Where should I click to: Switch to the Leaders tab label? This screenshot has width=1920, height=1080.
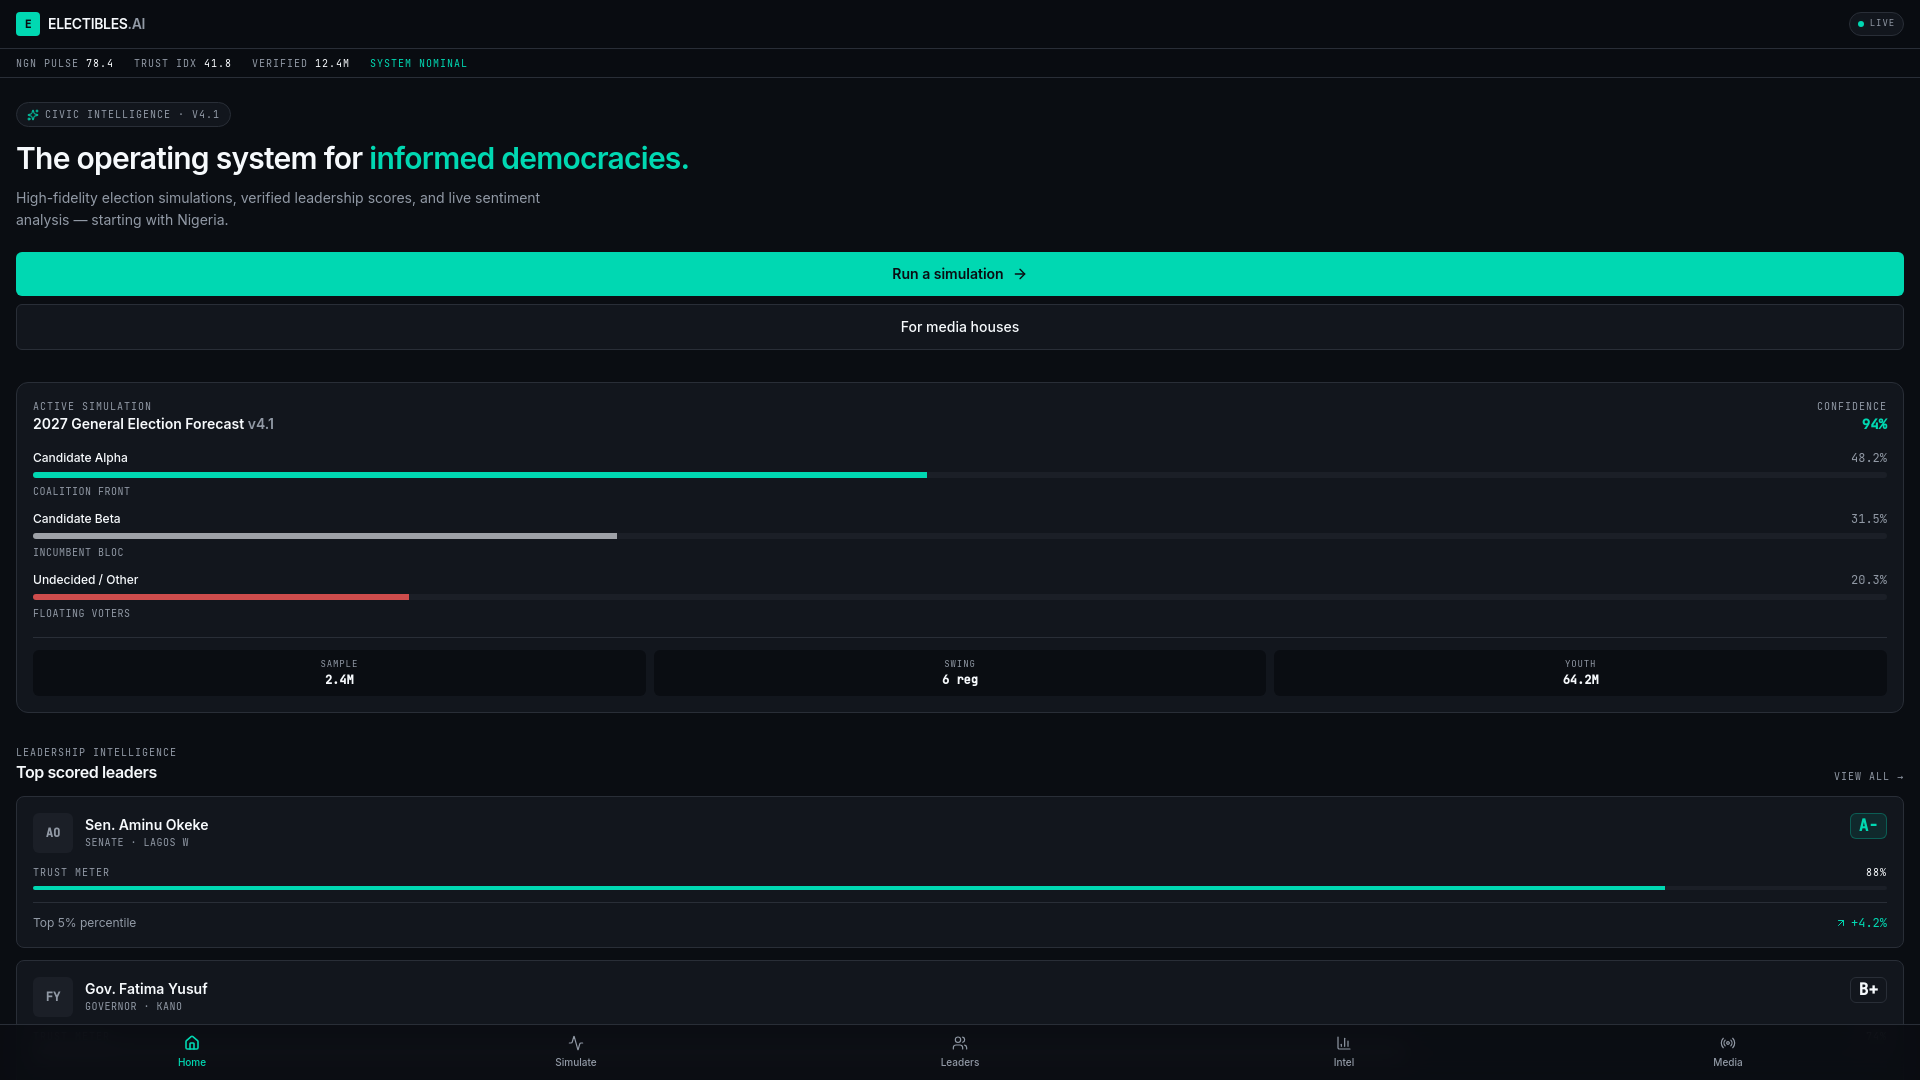click(960, 1063)
